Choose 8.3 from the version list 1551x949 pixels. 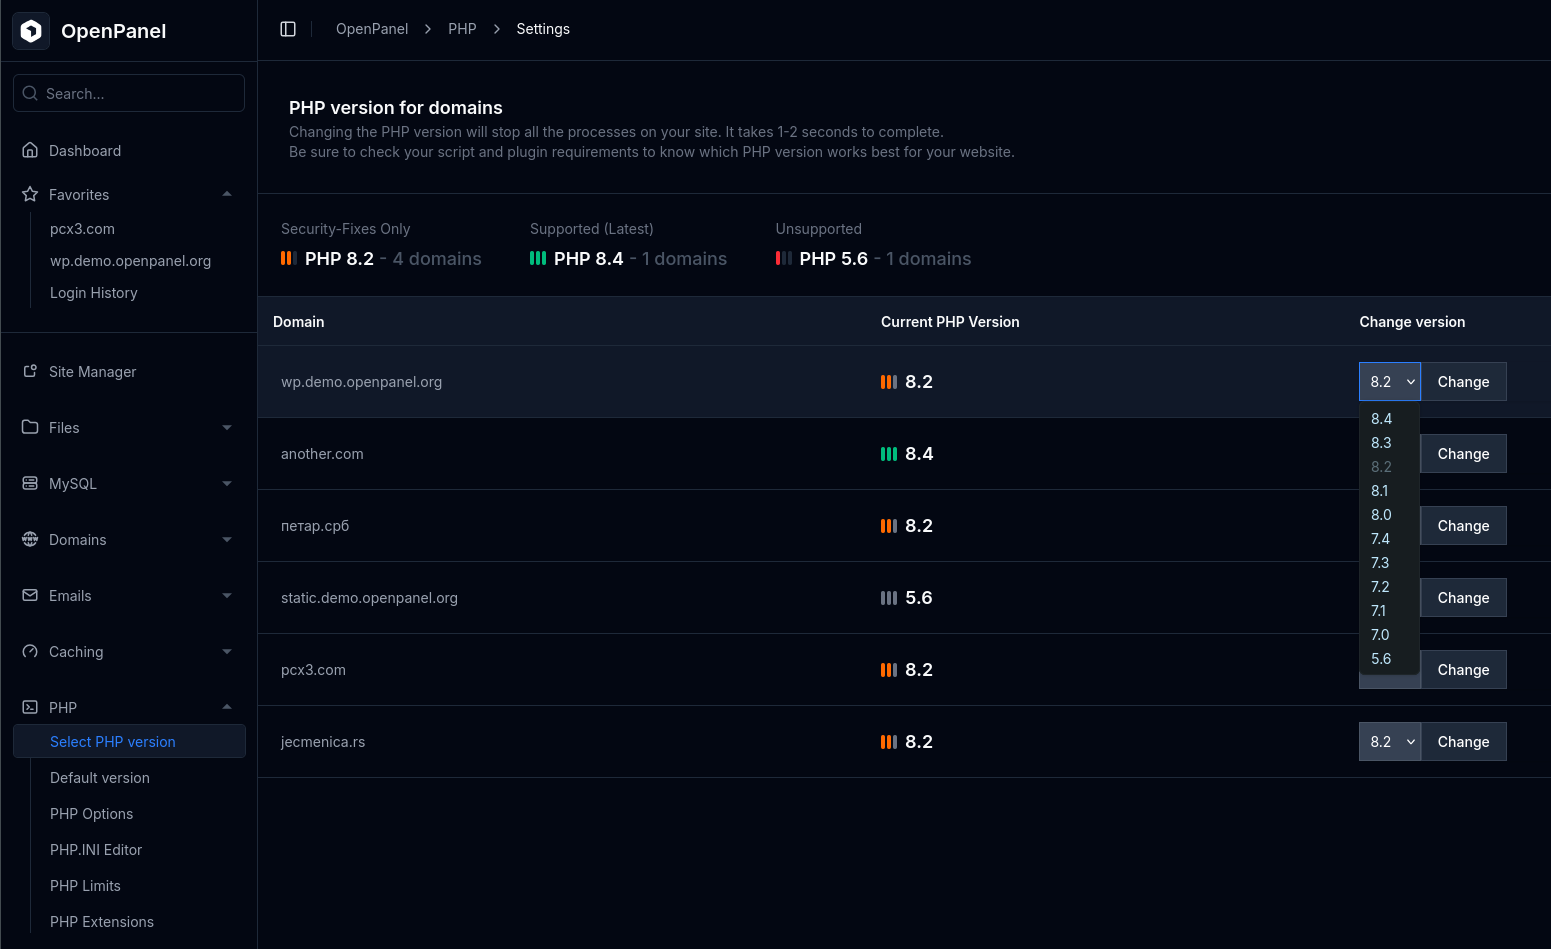pos(1389,443)
